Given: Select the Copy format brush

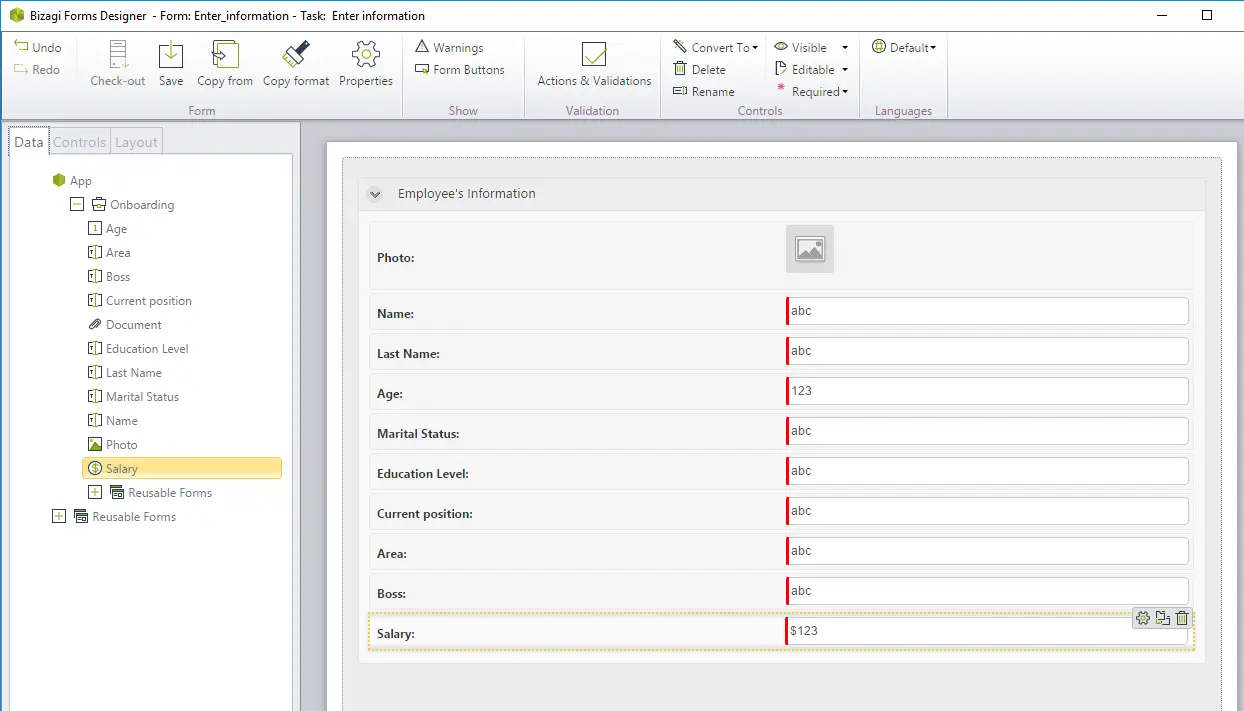Looking at the screenshot, I should (296, 64).
